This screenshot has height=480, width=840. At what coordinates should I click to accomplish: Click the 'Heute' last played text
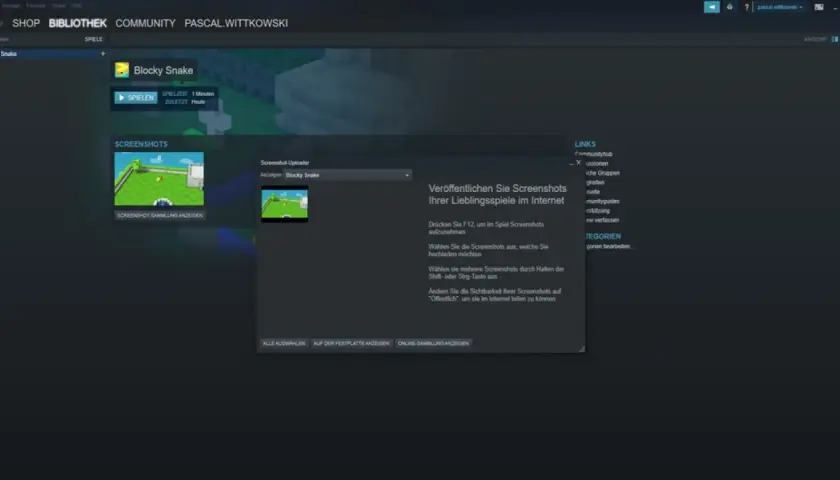(x=198, y=102)
